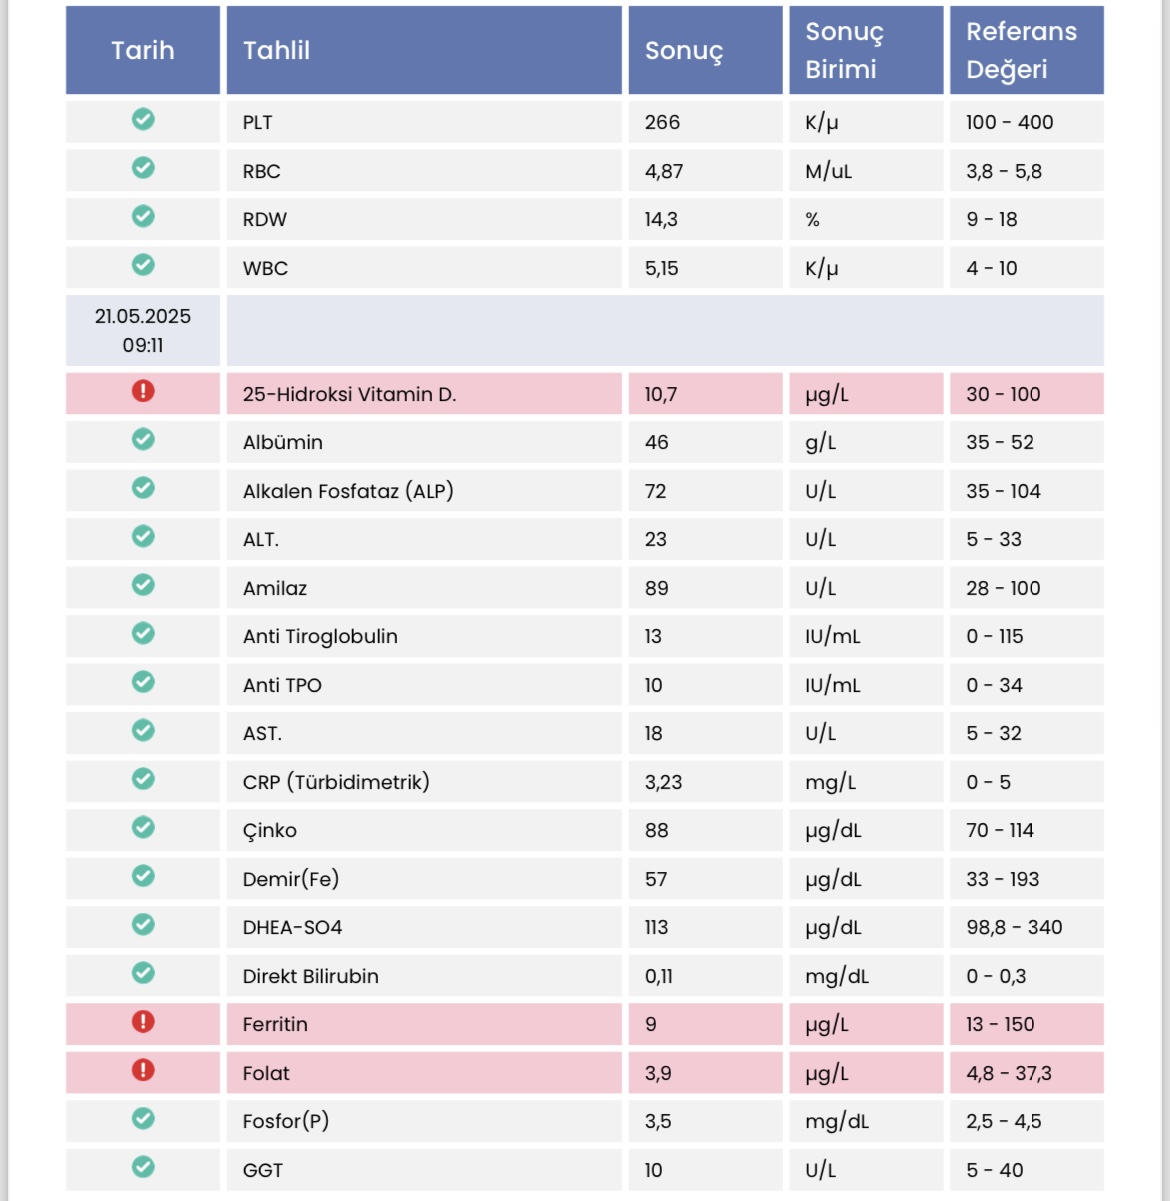This screenshot has width=1170, height=1201.
Task: Click the green checkmark next to DHEA-SO4
Action: (x=143, y=924)
